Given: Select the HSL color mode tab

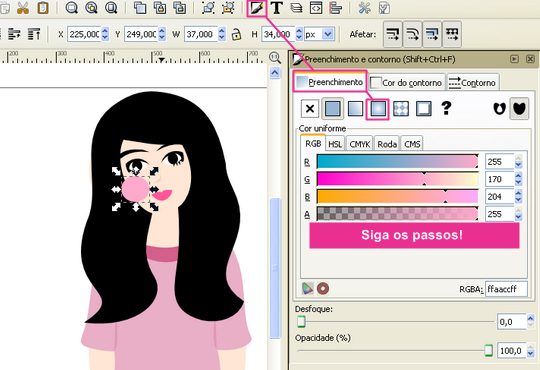Looking at the screenshot, I should [x=335, y=144].
